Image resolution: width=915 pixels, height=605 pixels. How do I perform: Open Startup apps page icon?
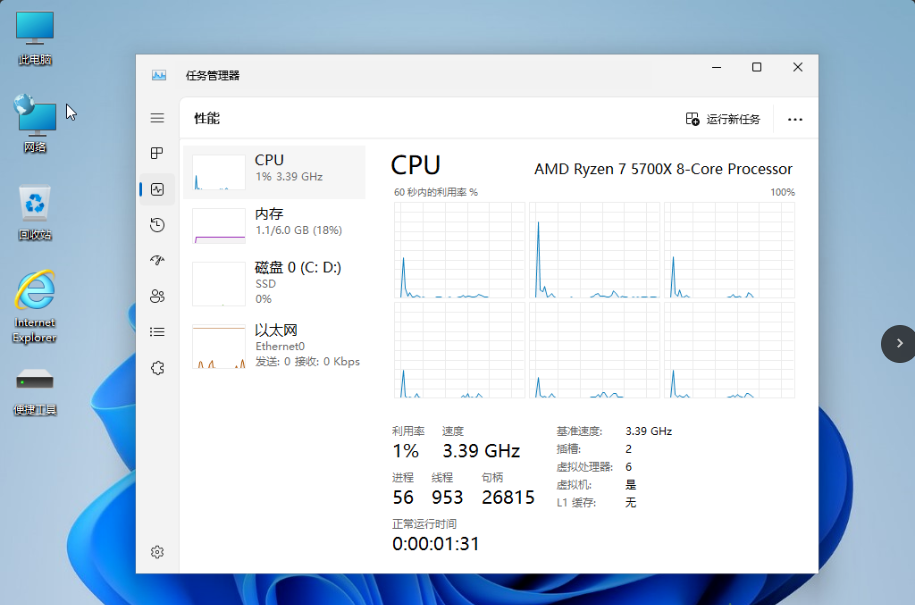pos(157,260)
